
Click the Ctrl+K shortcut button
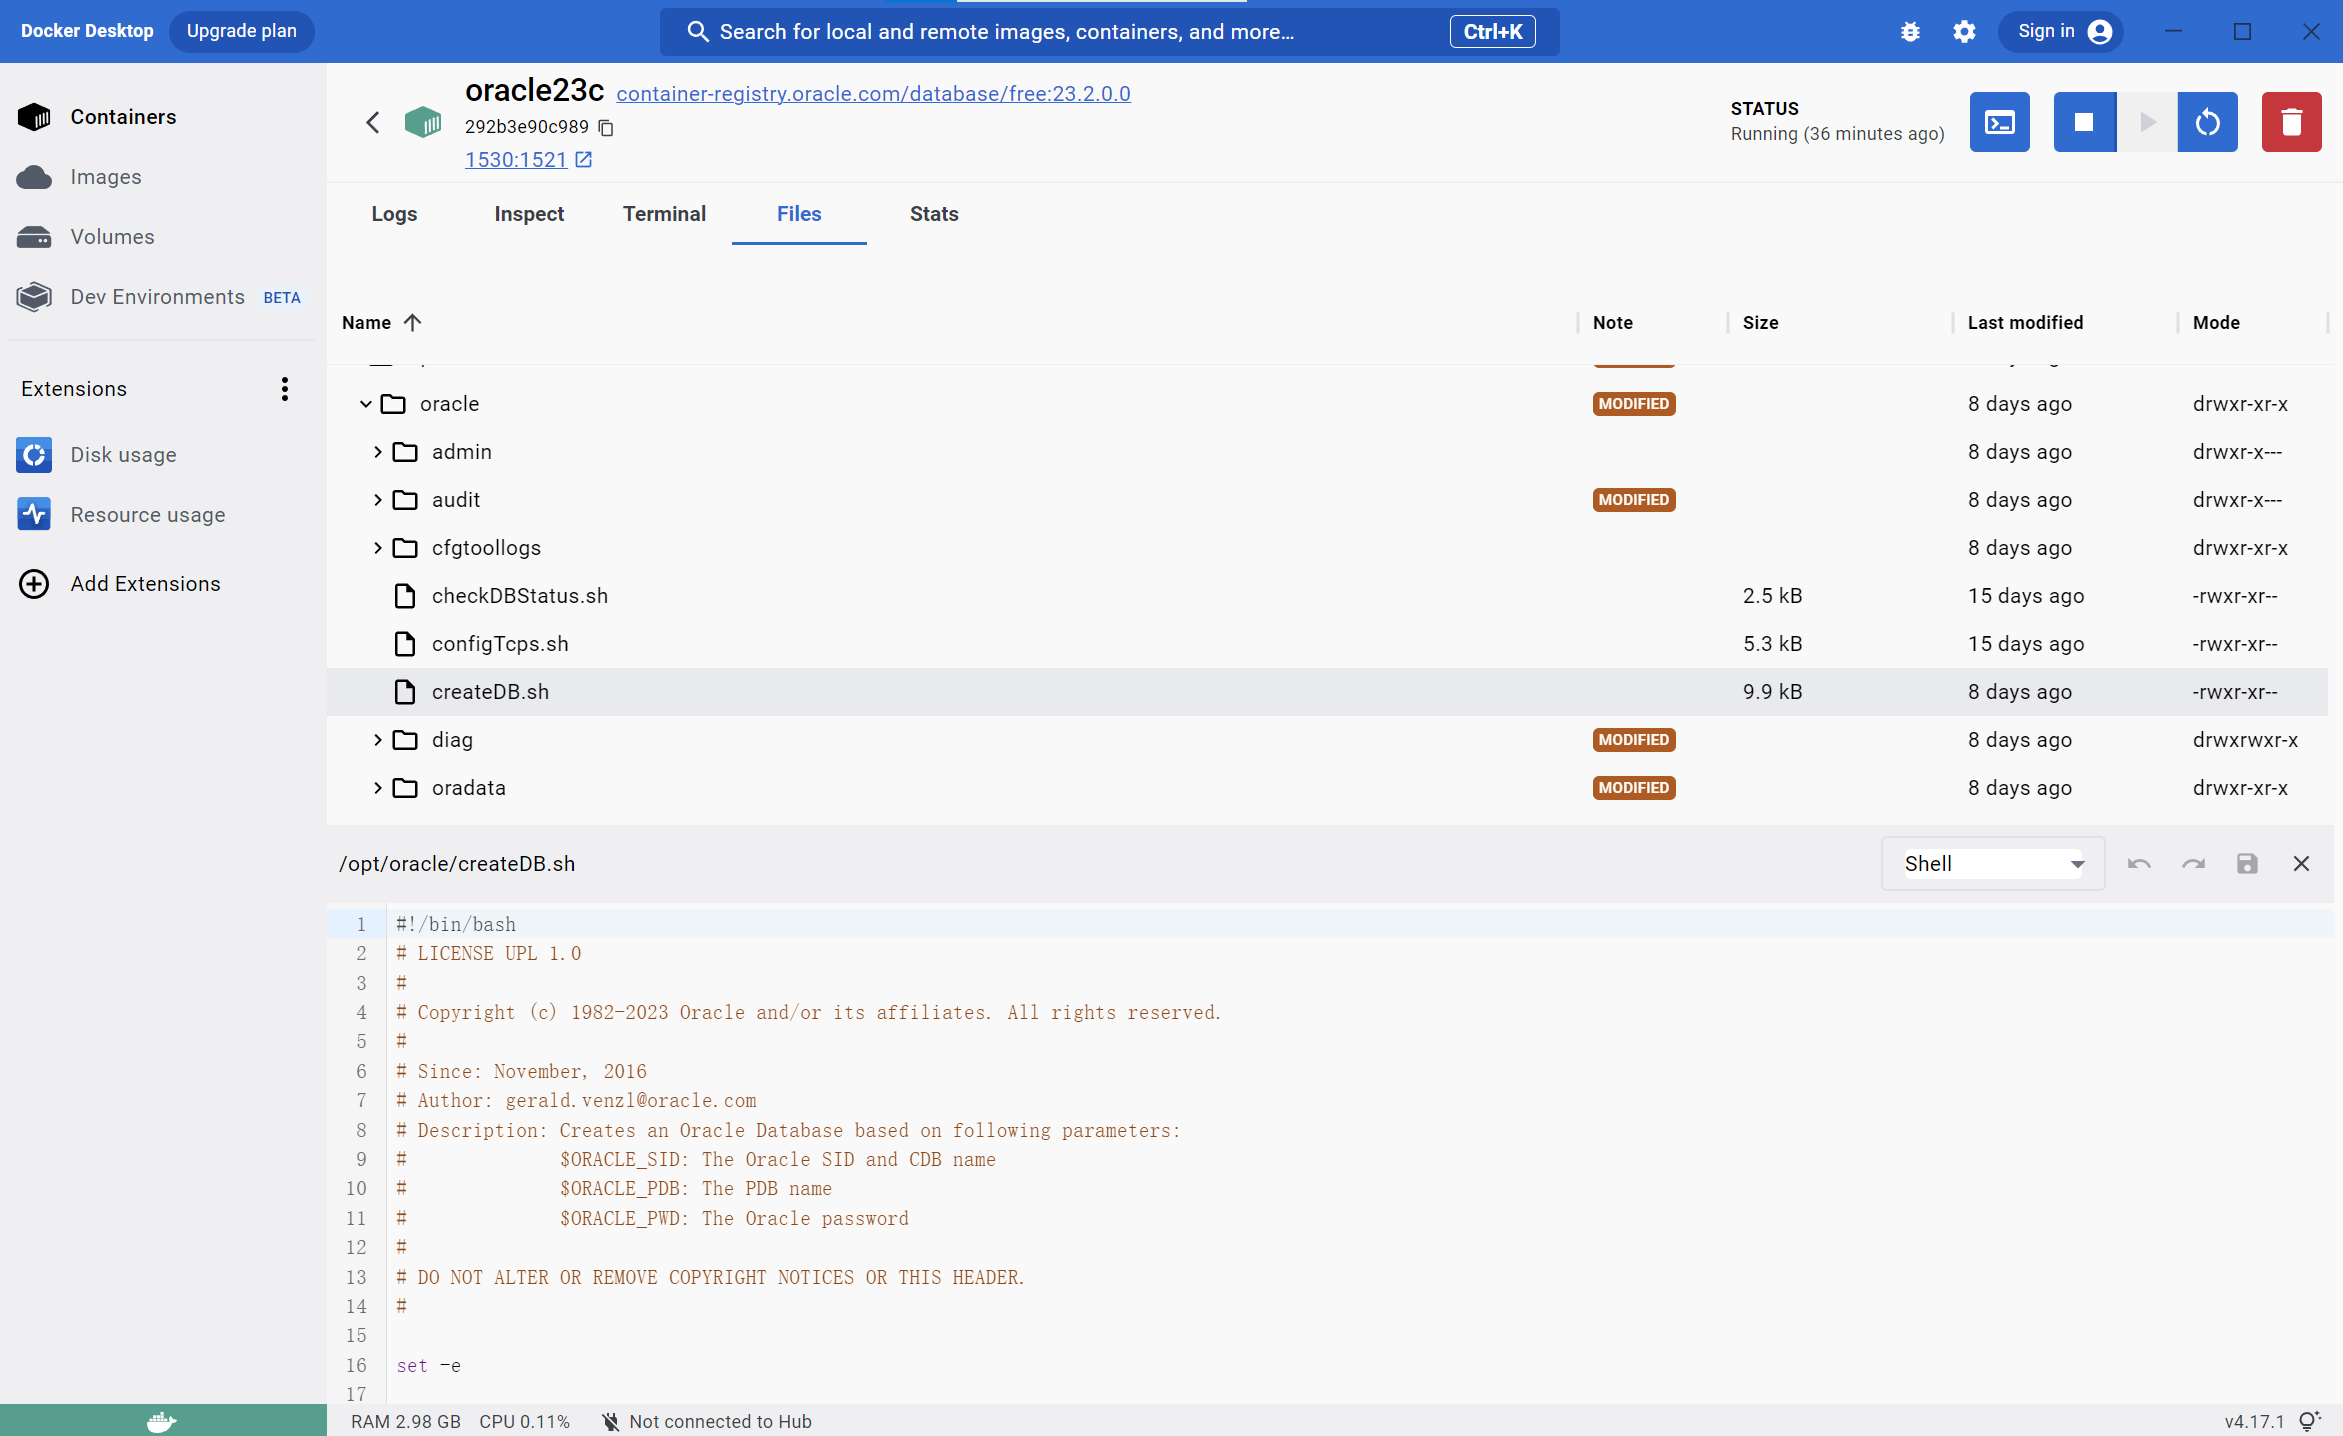point(1492,31)
